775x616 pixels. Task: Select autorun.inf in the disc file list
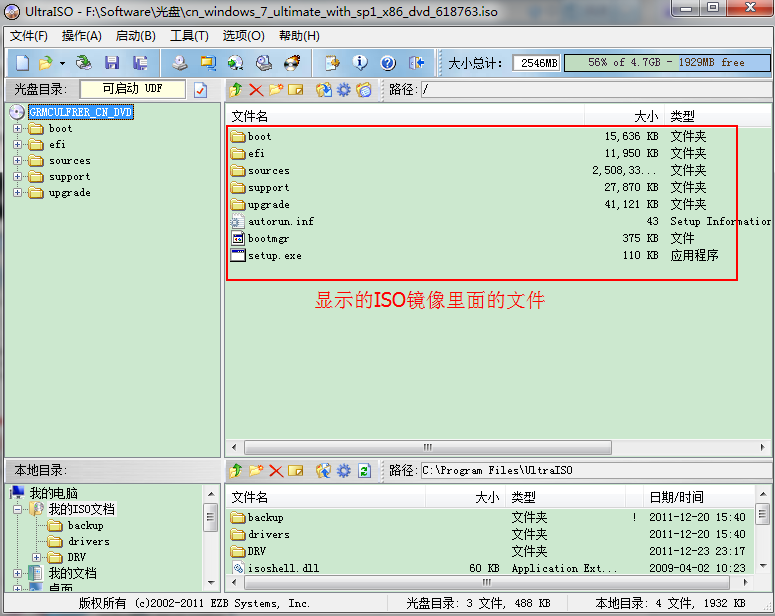point(280,221)
